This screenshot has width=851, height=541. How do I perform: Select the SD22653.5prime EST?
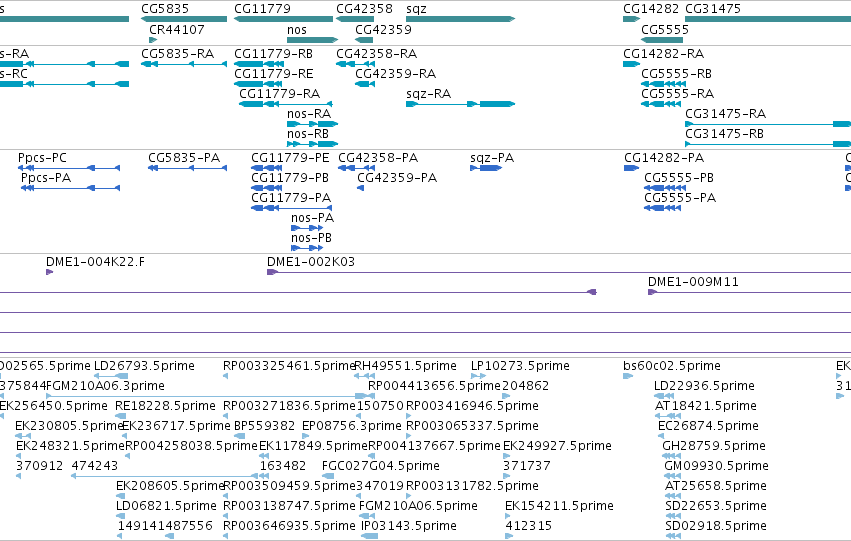(673, 516)
